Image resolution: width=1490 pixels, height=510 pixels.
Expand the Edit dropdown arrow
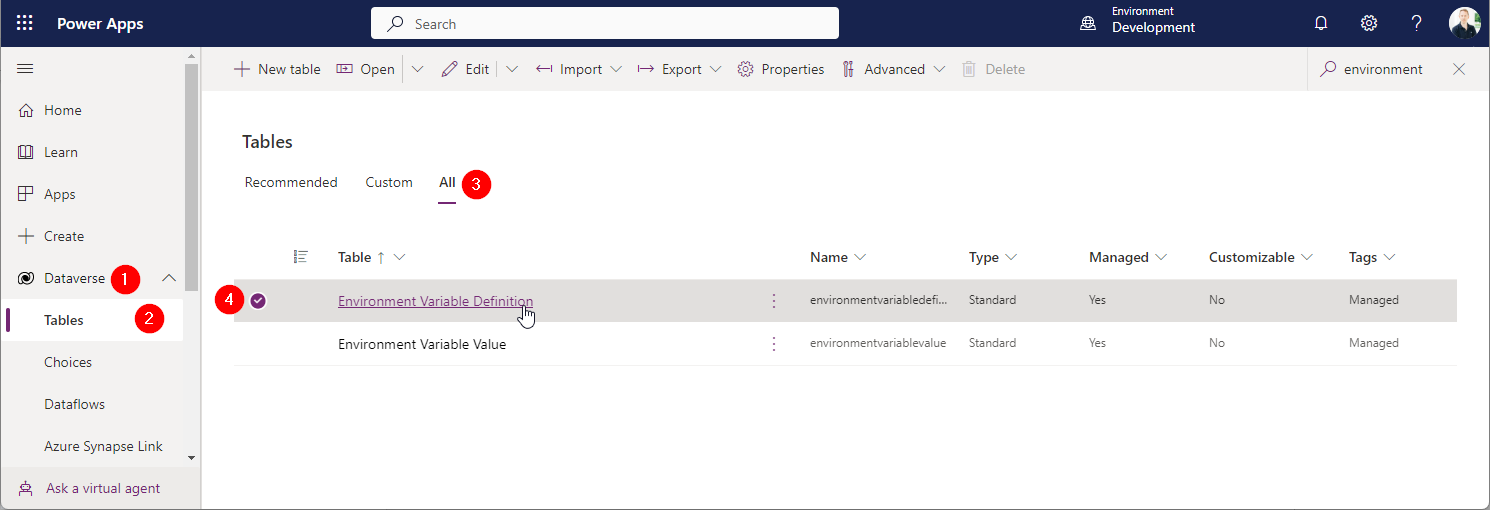click(512, 69)
